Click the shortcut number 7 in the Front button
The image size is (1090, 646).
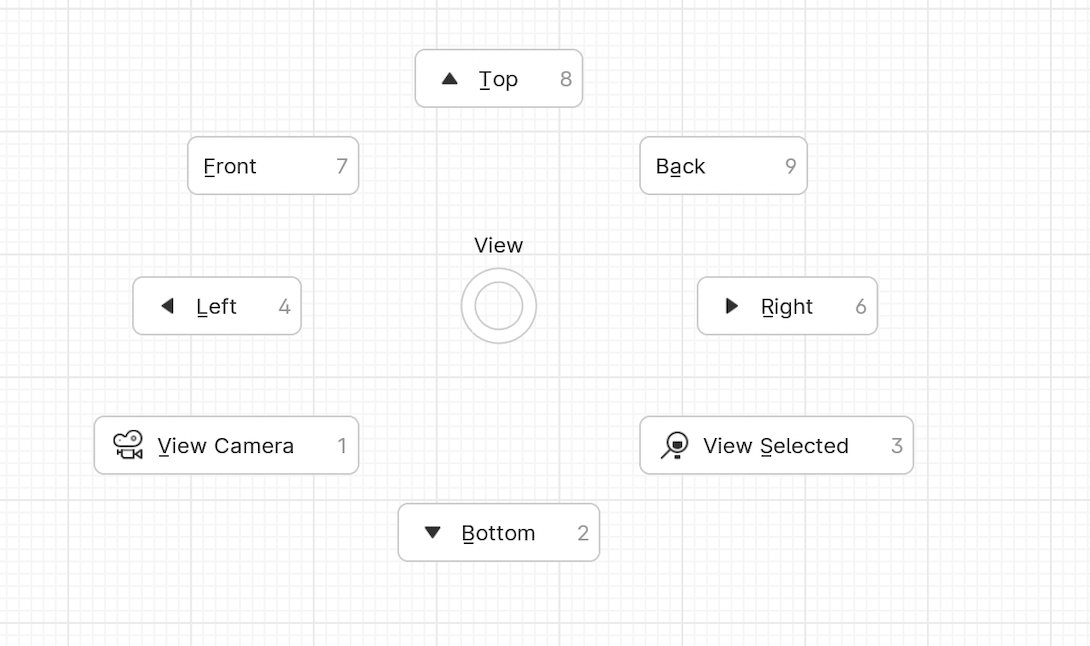[342, 165]
